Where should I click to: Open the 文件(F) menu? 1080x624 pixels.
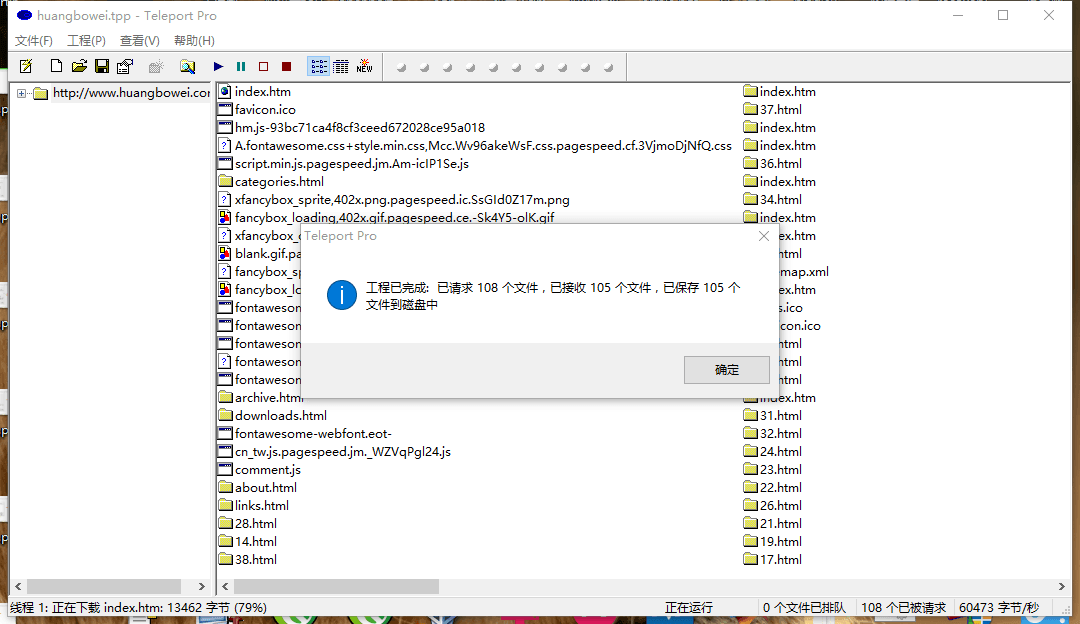point(34,41)
